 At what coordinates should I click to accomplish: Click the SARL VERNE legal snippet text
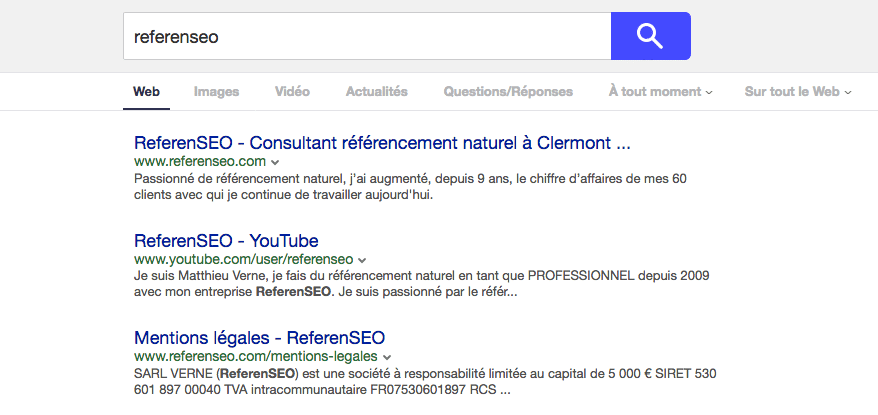pyautogui.click(x=426, y=381)
